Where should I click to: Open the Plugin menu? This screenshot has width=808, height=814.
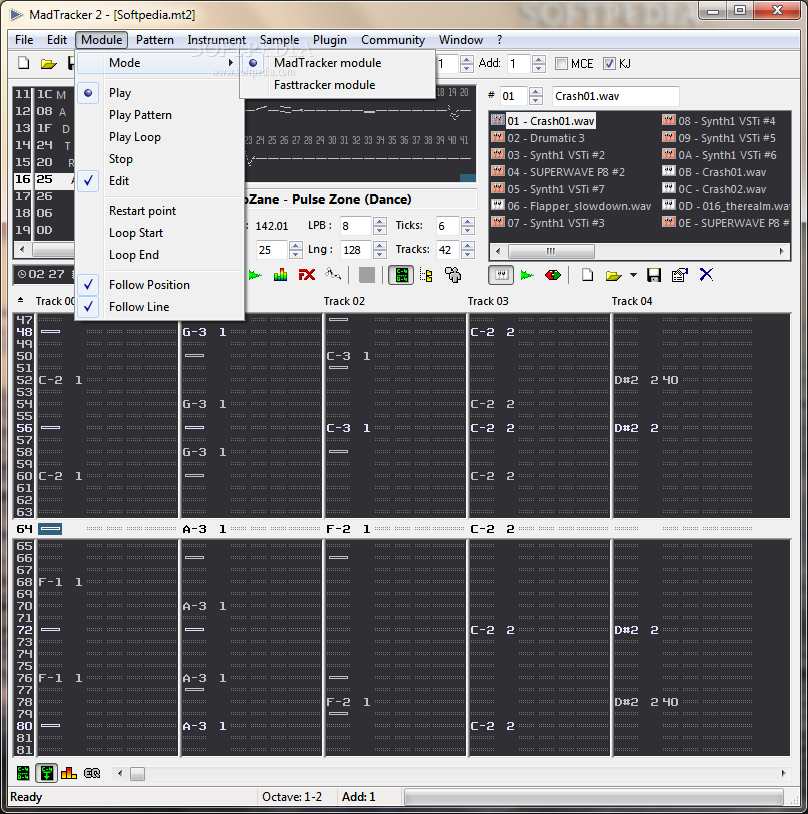tap(330, 40)
